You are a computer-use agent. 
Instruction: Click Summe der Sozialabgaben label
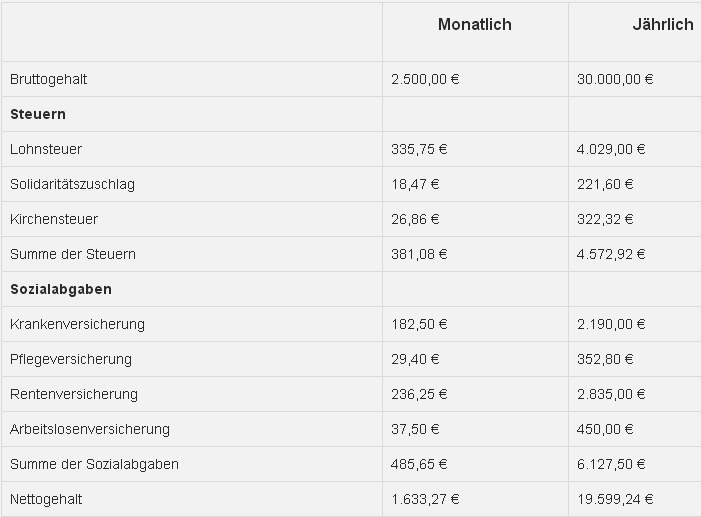(94, 464)
